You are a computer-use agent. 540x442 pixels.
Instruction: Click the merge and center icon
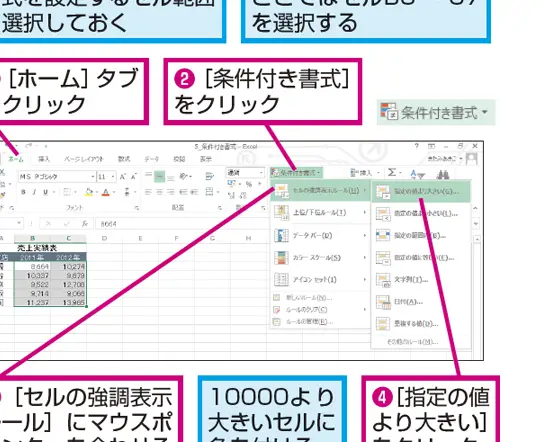tap(209, 192)
